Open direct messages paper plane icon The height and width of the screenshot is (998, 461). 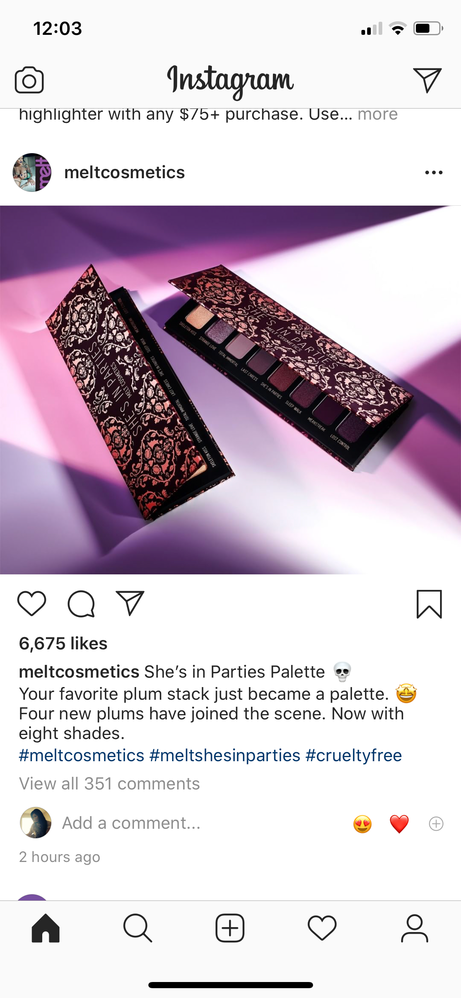[x=427, y=80]
